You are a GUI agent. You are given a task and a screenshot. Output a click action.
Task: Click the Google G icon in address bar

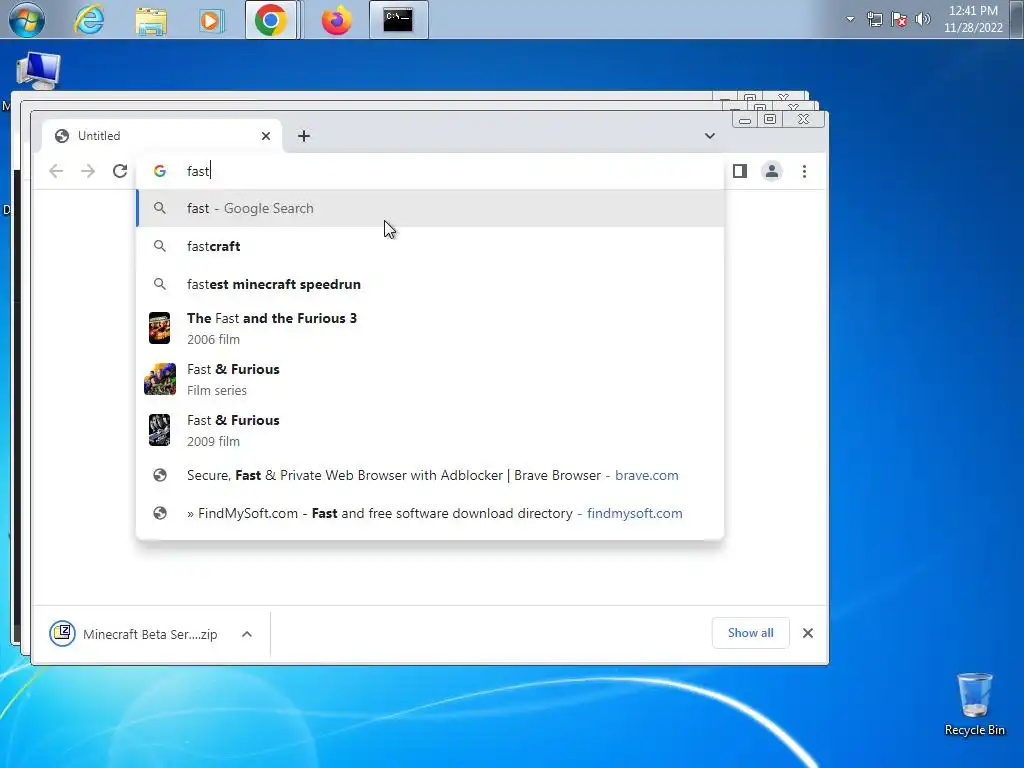[159, 171]
